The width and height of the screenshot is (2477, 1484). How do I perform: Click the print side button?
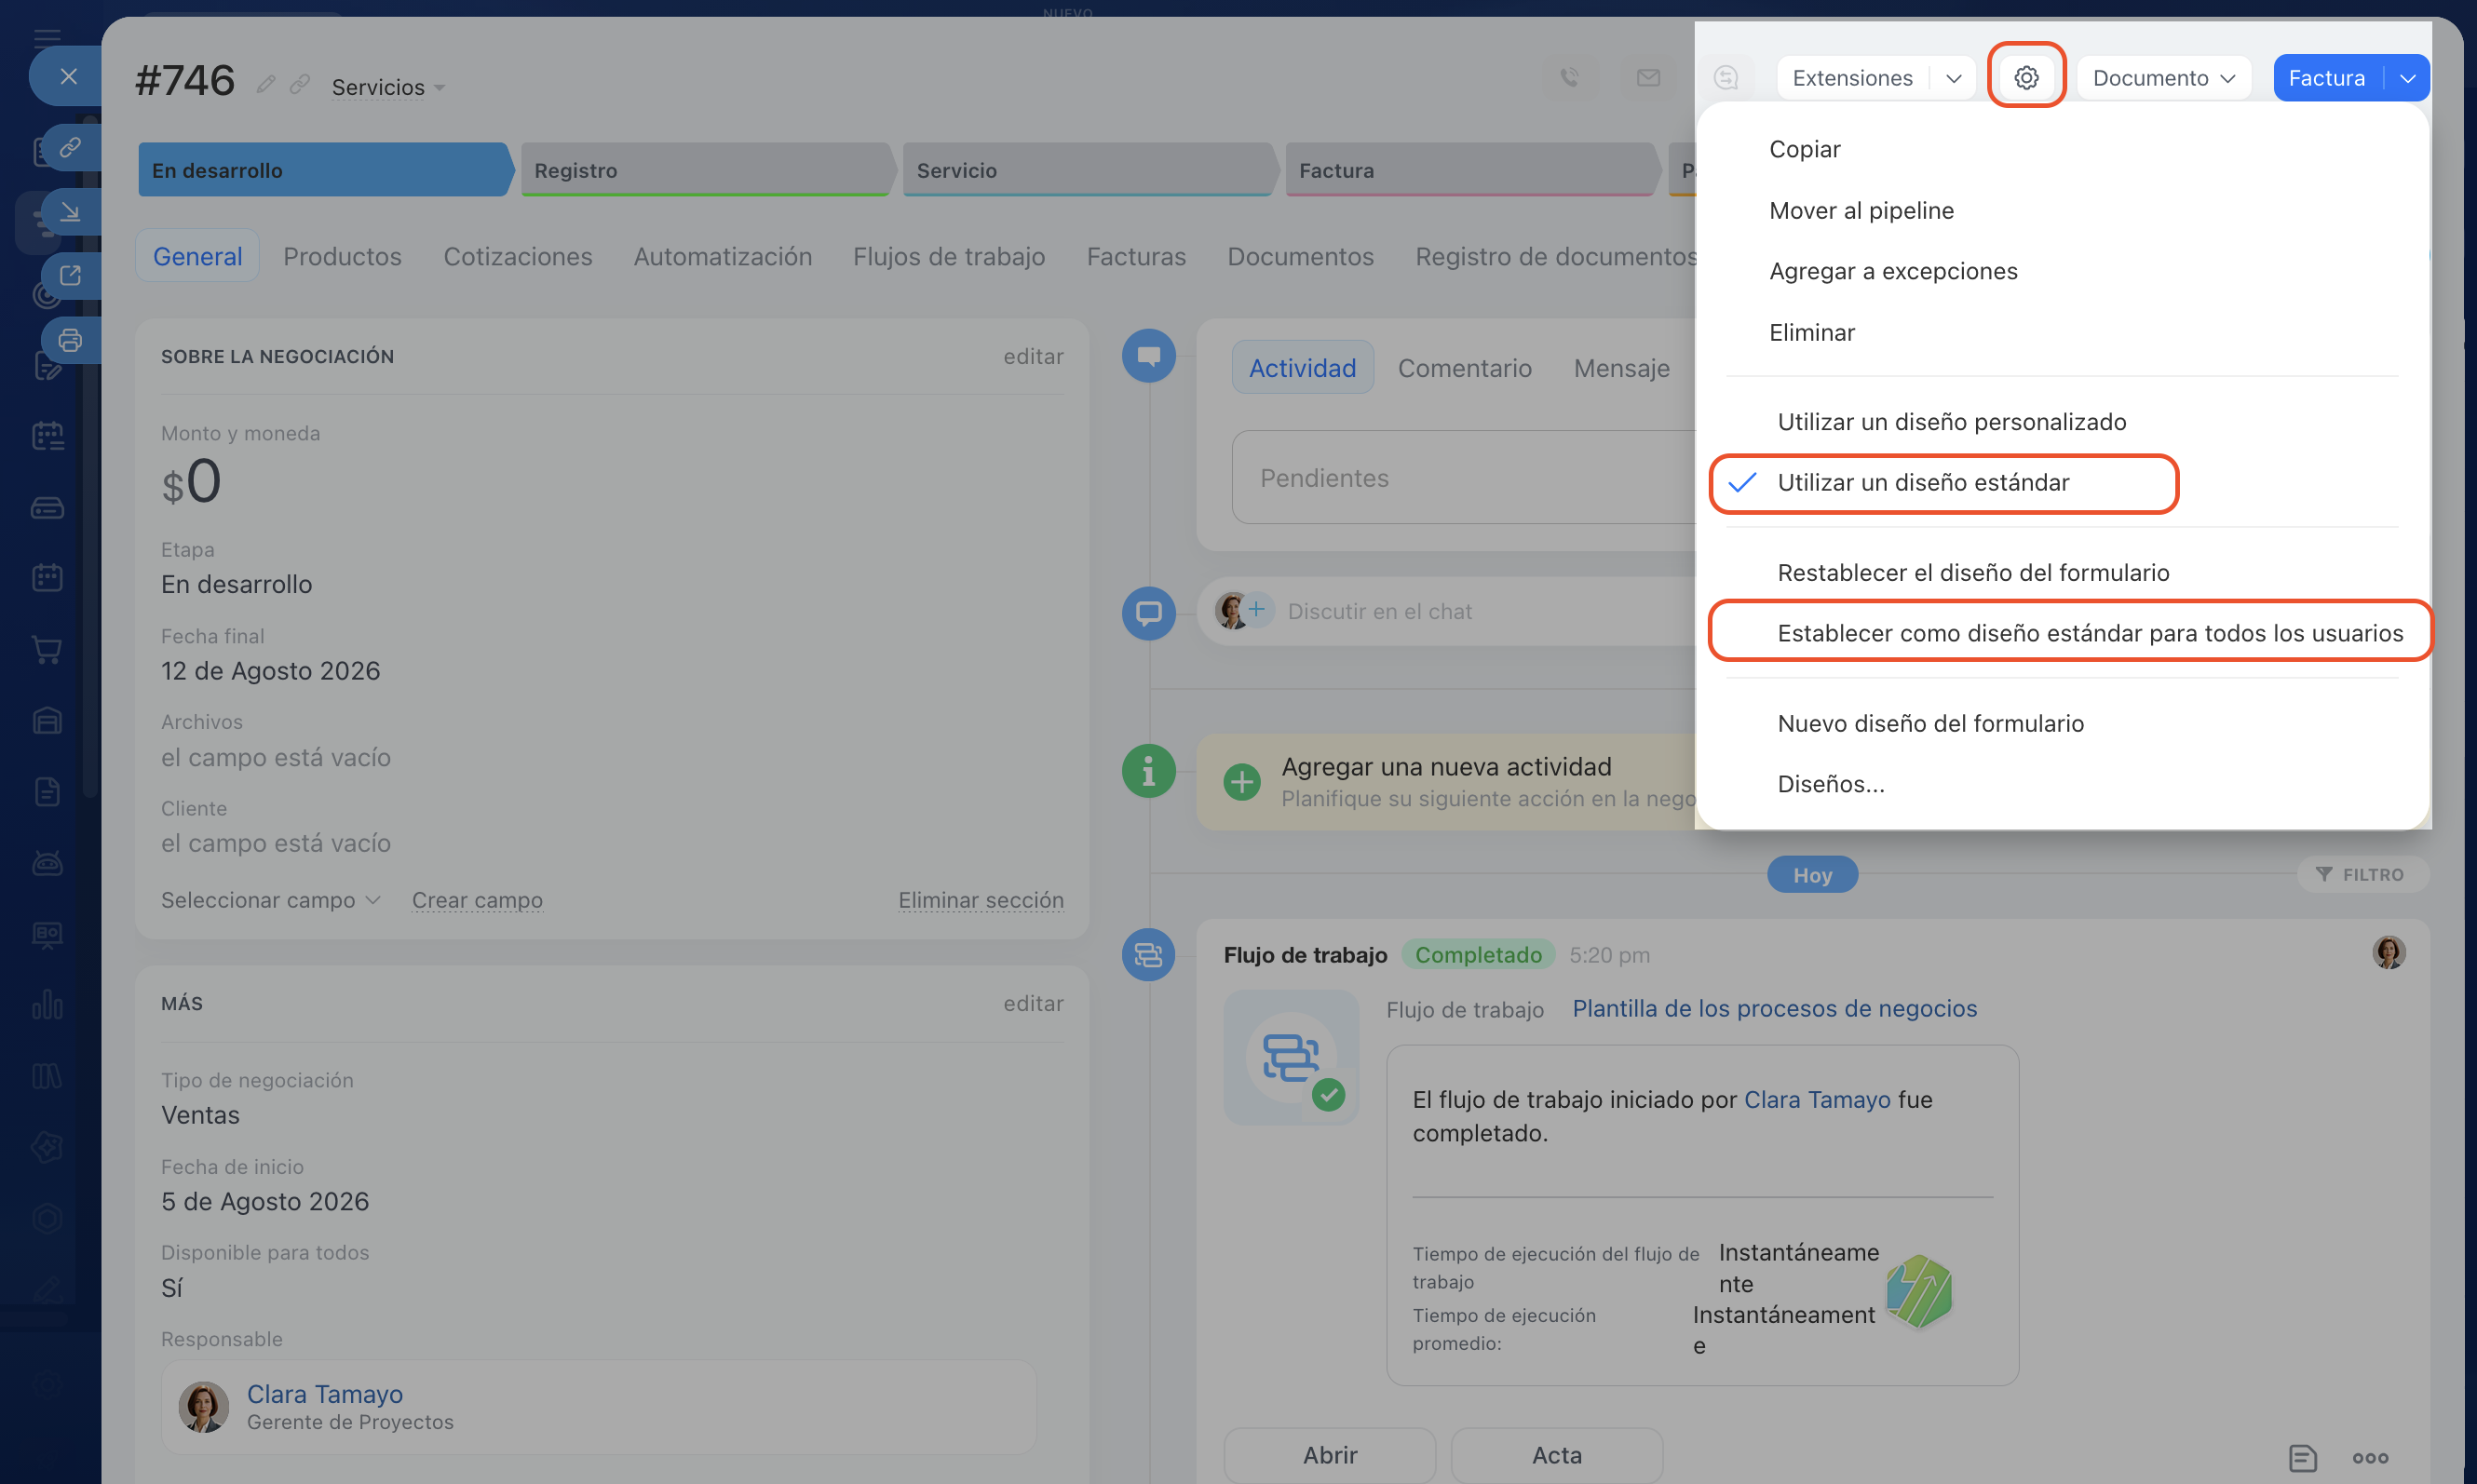70,340
